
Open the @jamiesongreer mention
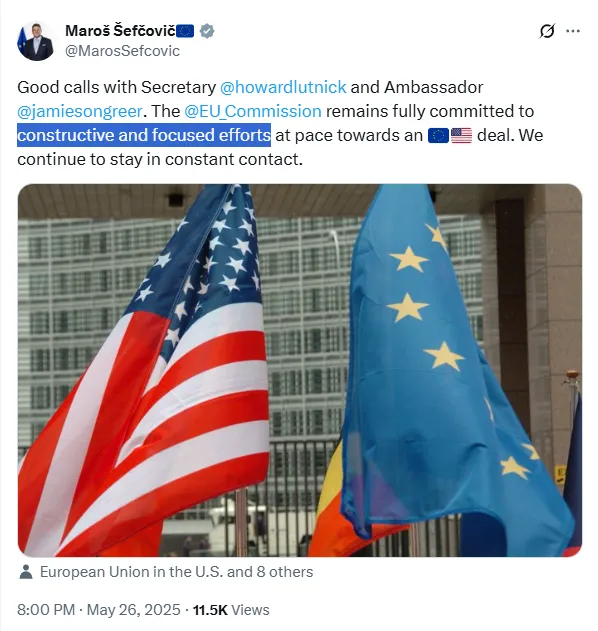coord(80,111)
